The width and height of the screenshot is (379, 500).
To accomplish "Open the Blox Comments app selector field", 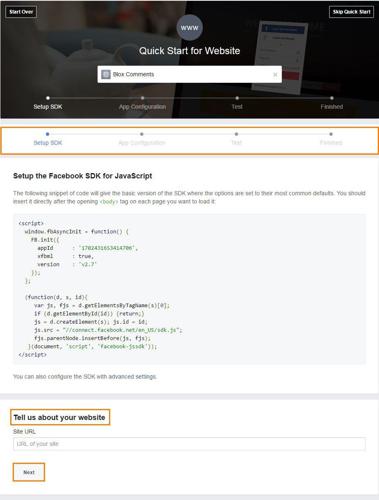I will 189,74.
